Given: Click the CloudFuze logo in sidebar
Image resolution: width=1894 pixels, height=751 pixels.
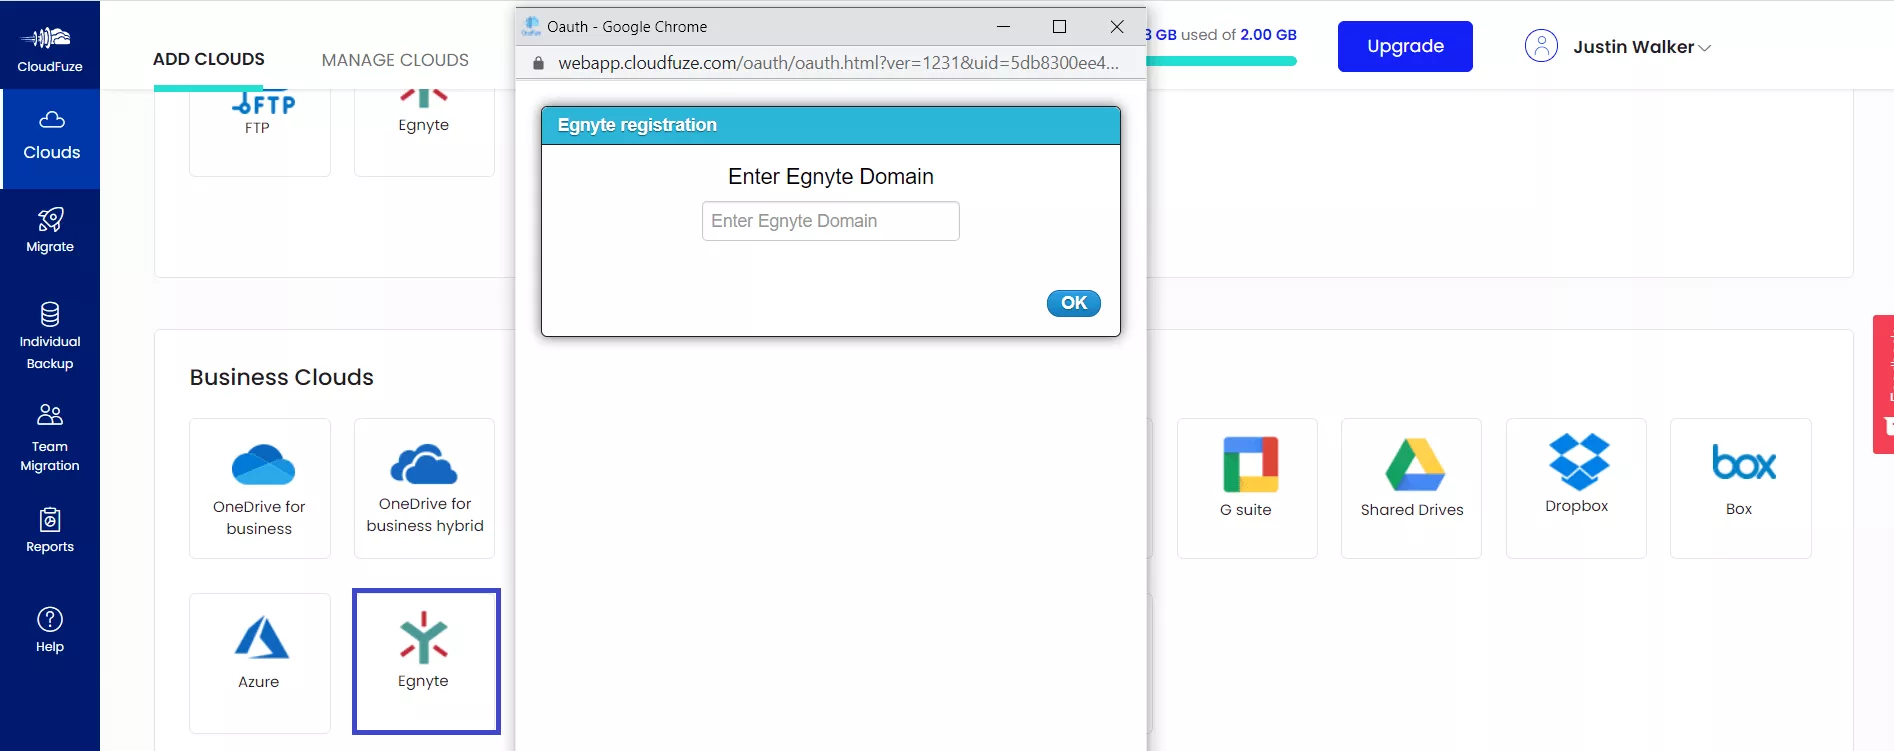Looking at the screenshot, I should [50, 48].
